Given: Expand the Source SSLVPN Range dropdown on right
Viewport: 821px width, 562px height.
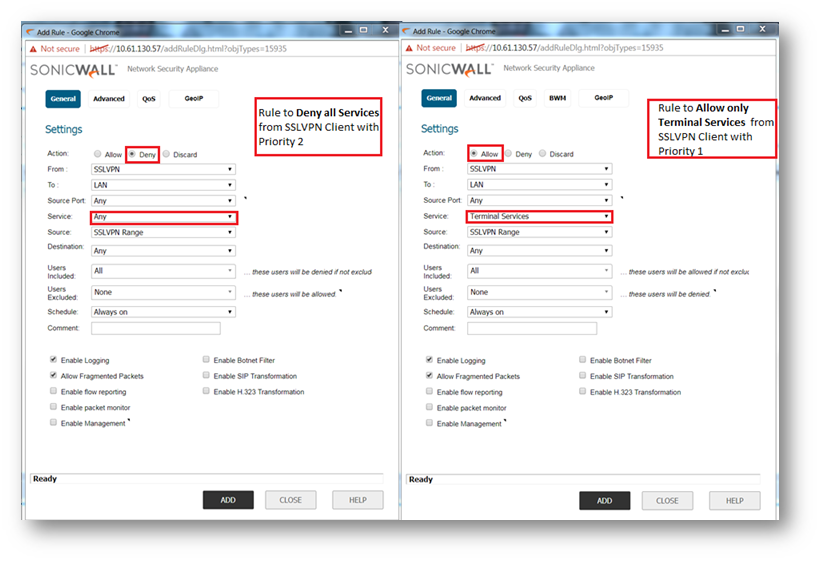Looking at the screenshot, I should [539, 232].
